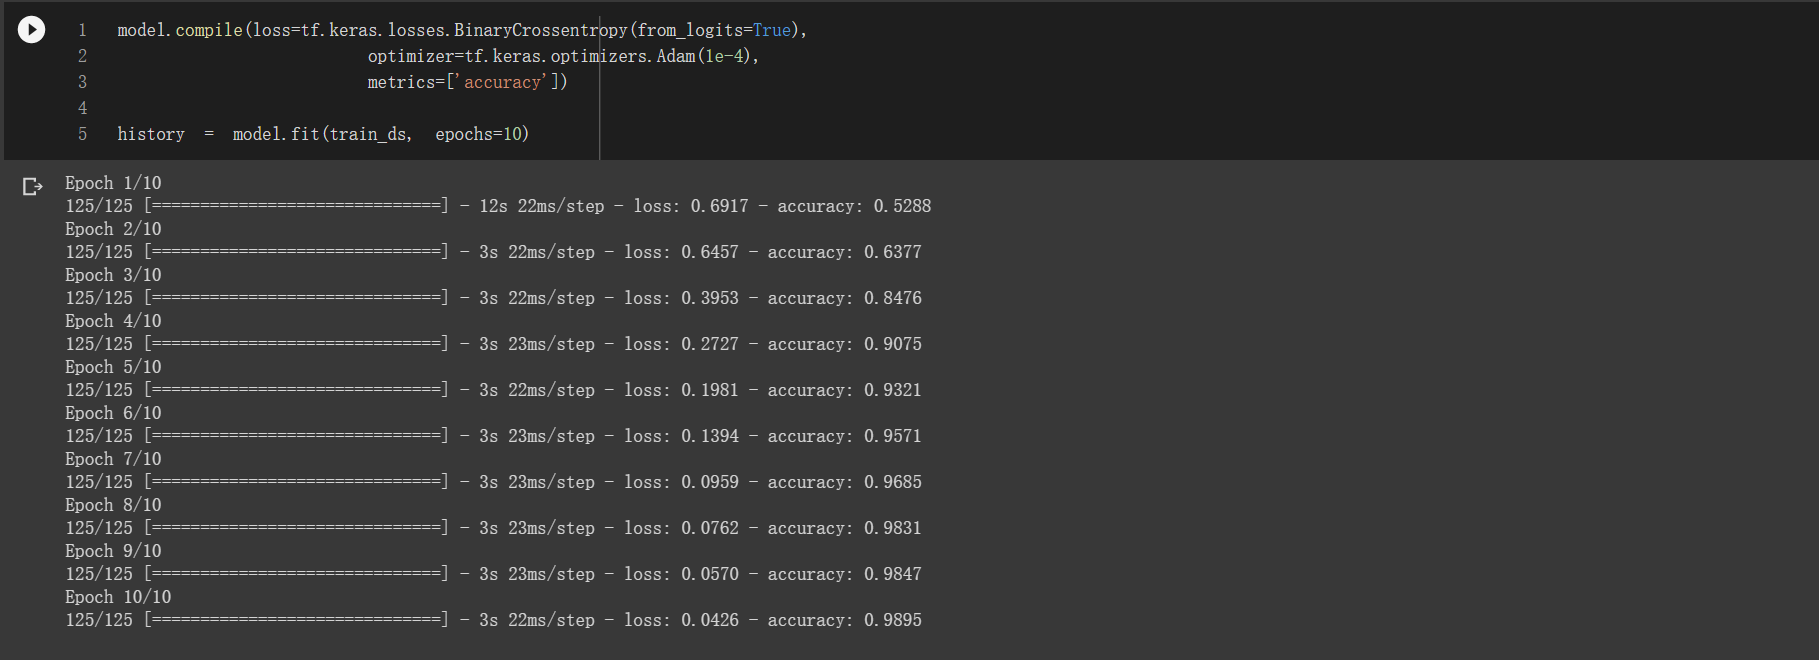The image size is (1819, 660).
Task: Click the '12s 22ms/step' timing text
Action: tap(542, 206)
